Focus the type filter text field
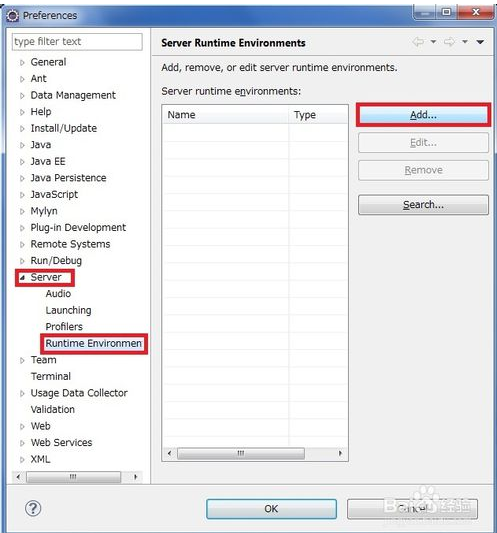 (77, 42)
